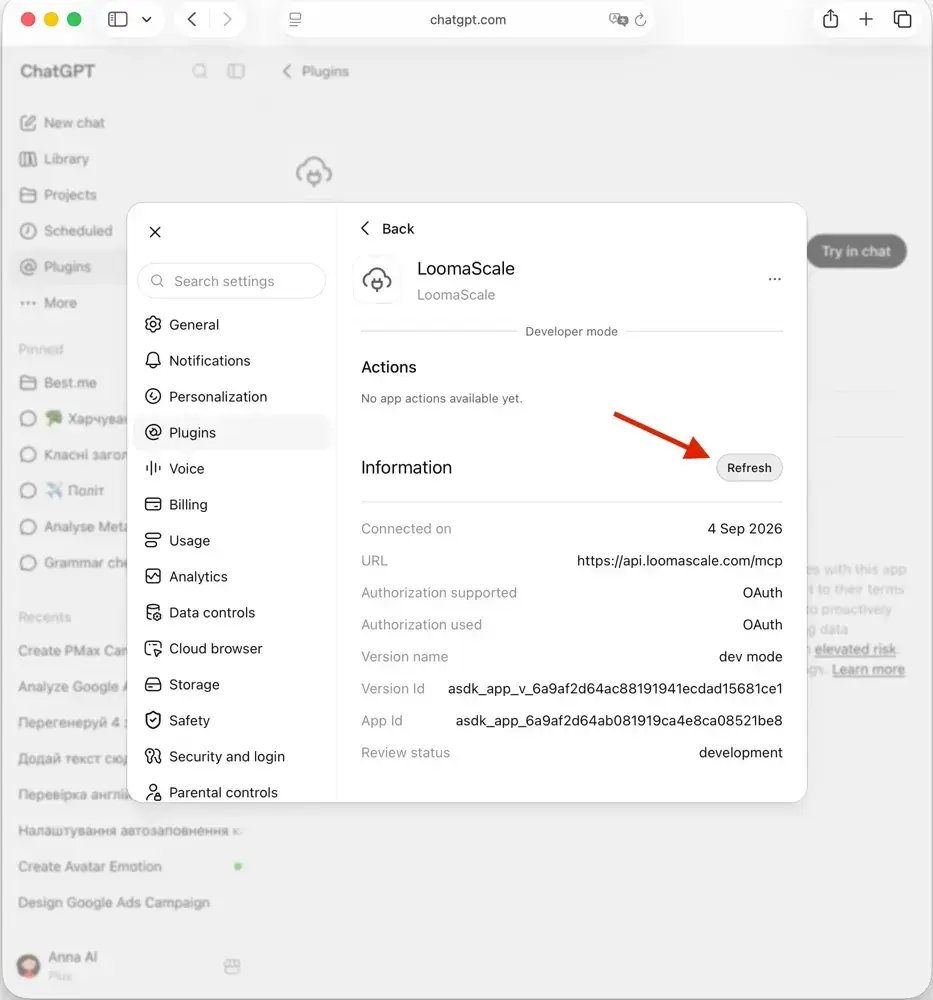Open Anna AI profile menu
Image resolution: width=933 pixels, height=1000 pixels.
click(x=59, y=965)
